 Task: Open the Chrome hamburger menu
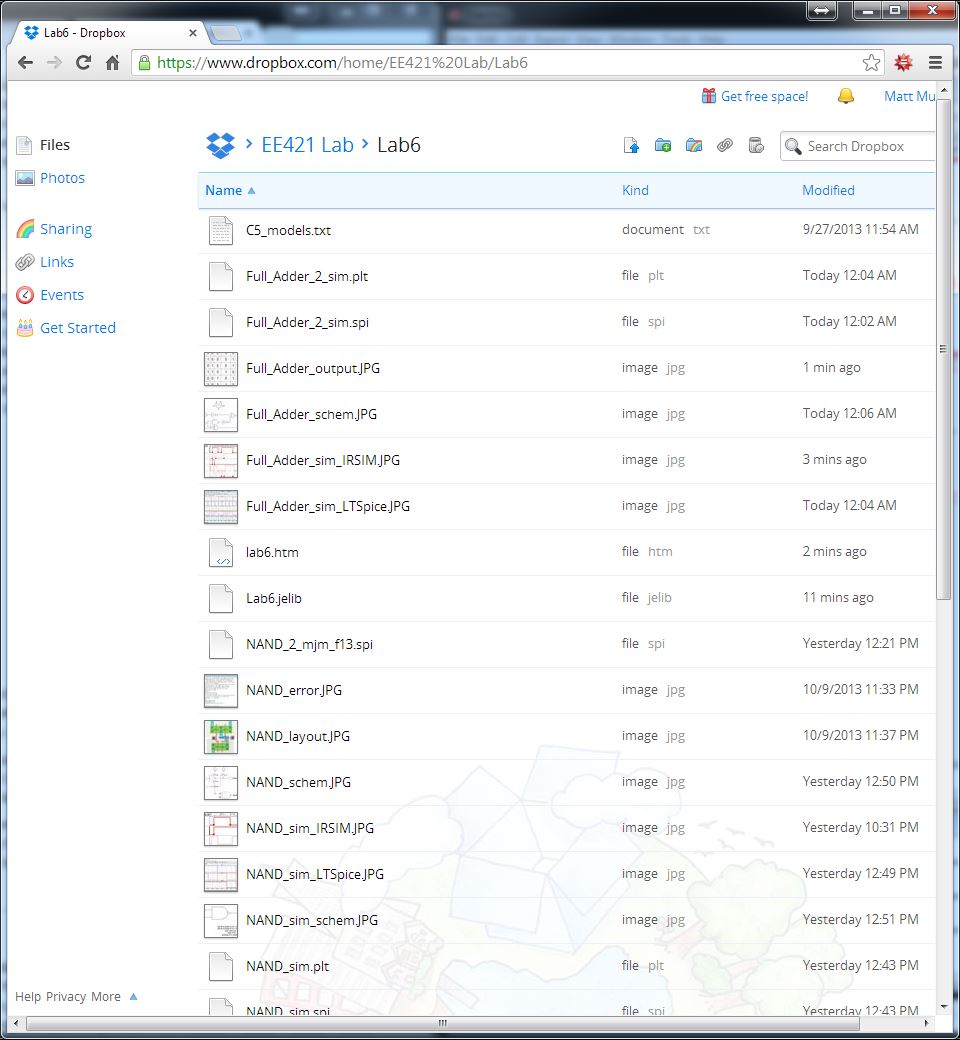coord(935,63)
